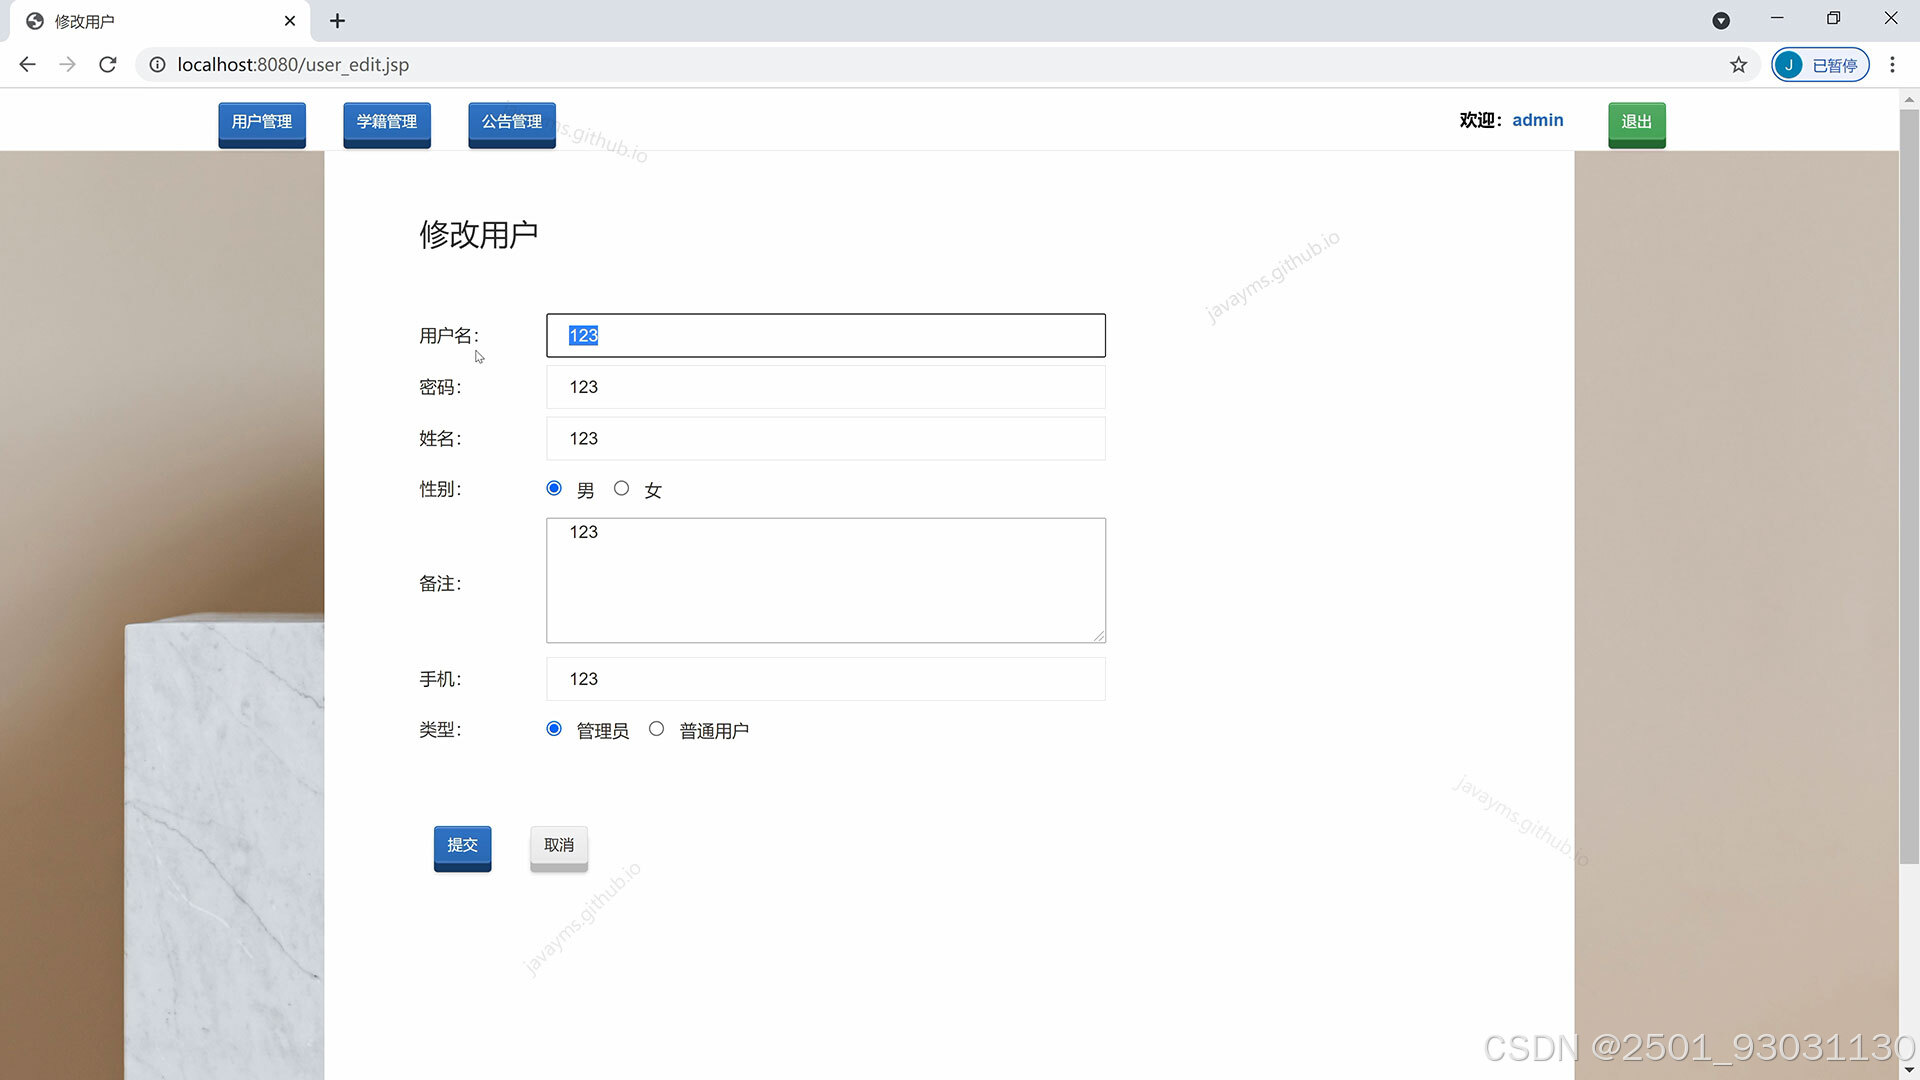Close the 修改用户 tab
Viewport: 1920px width, 1080px height.
tap(290, 21)
